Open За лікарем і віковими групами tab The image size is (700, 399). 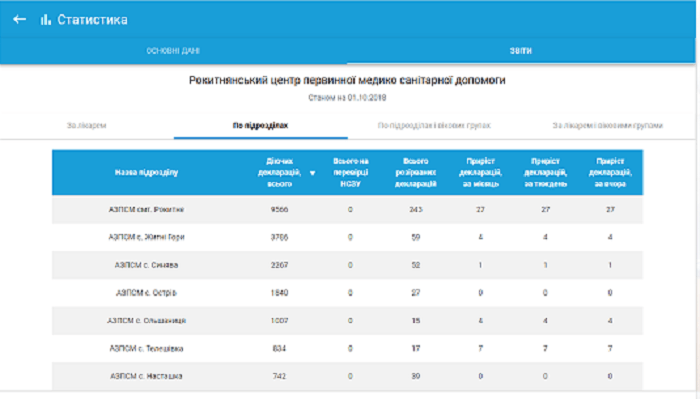[x=608, y=125]
